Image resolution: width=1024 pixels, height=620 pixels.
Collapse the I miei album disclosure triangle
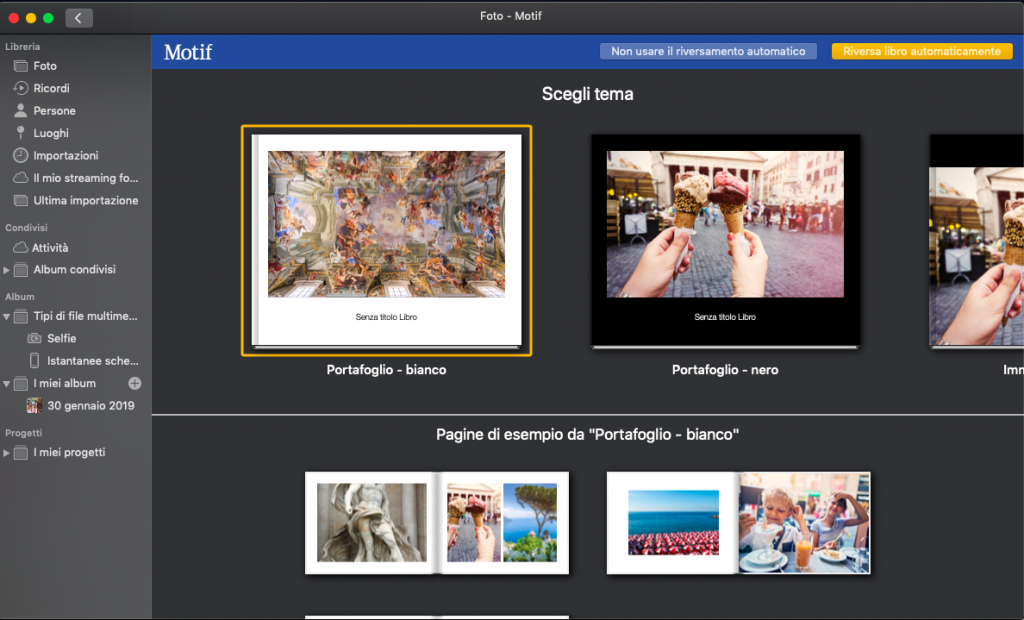click(x=7, y=384)
